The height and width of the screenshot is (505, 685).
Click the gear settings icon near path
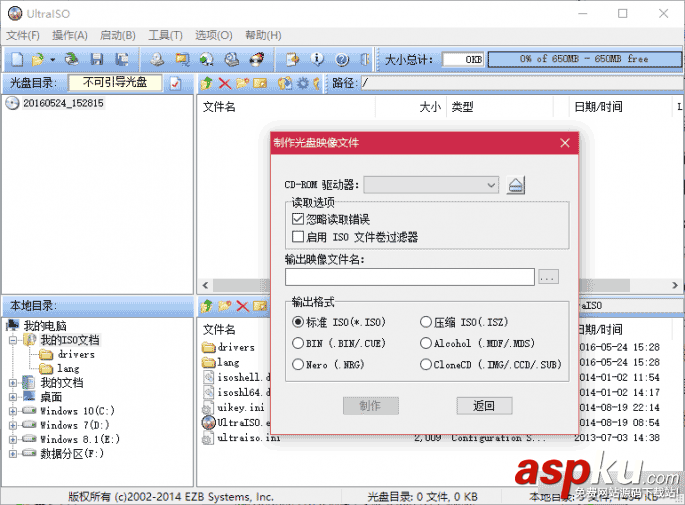303,83
